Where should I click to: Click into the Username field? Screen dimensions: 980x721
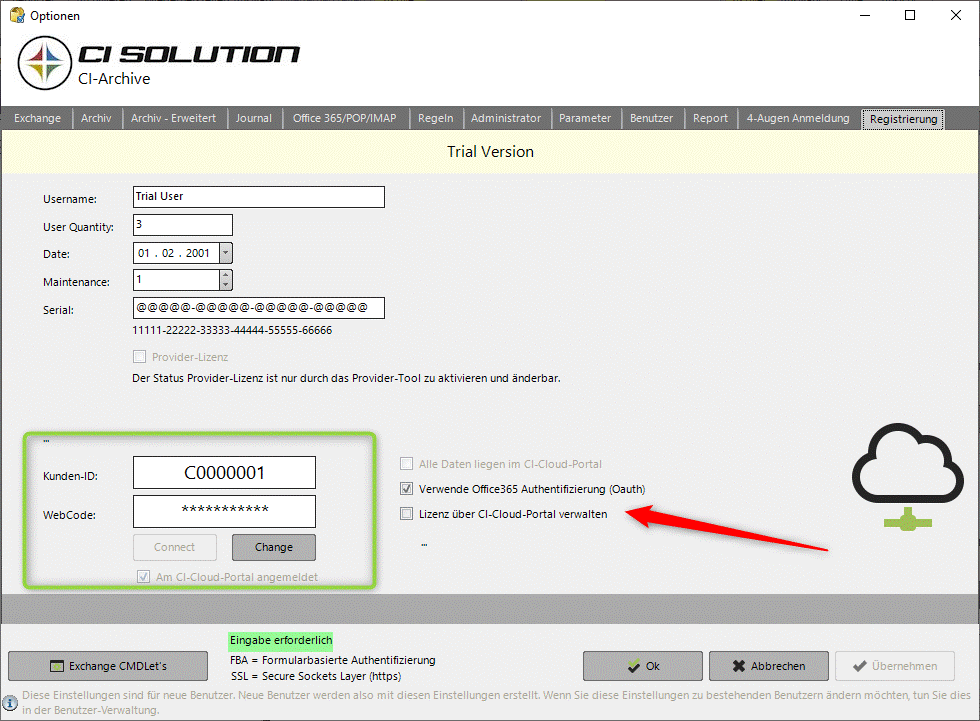tap(258, 197)
